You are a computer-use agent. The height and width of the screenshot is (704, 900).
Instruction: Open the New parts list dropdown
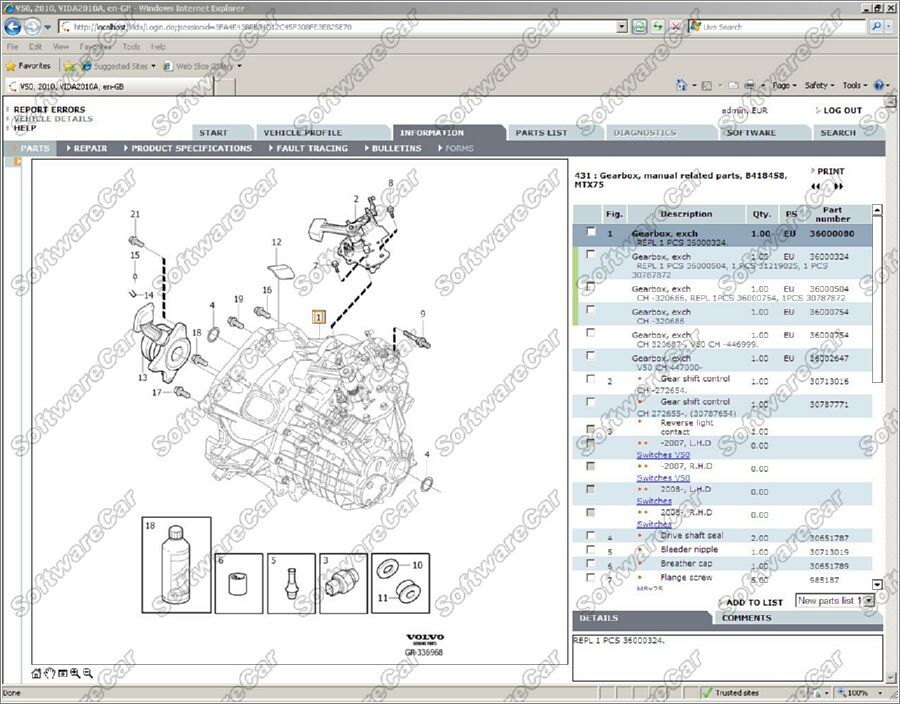point(867,600)
